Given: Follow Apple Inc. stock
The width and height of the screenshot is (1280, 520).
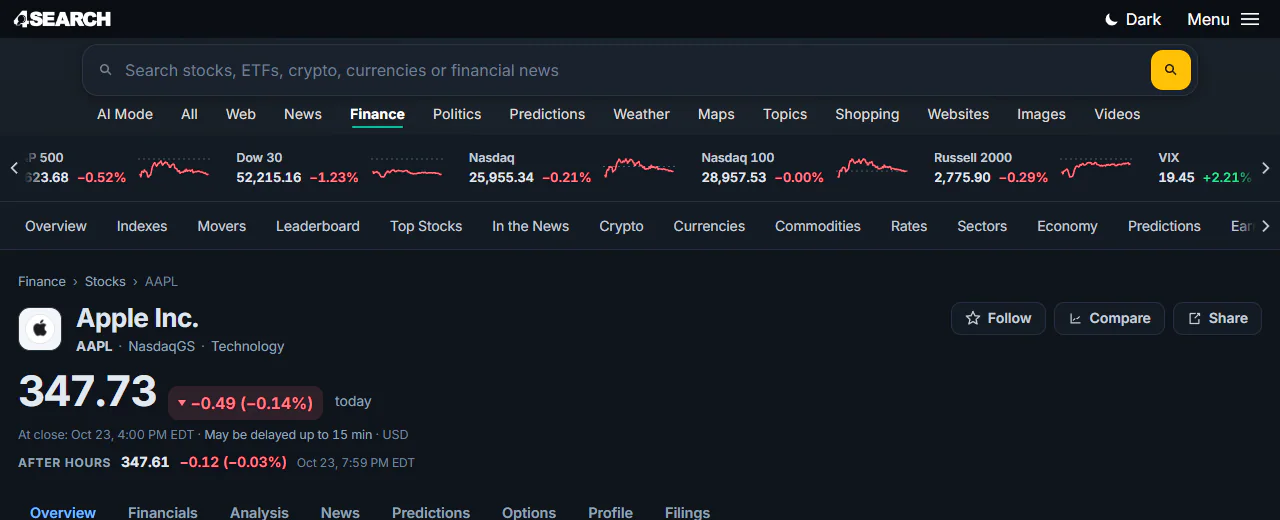Looking at the screenshot, I should [x=998, y=318].
